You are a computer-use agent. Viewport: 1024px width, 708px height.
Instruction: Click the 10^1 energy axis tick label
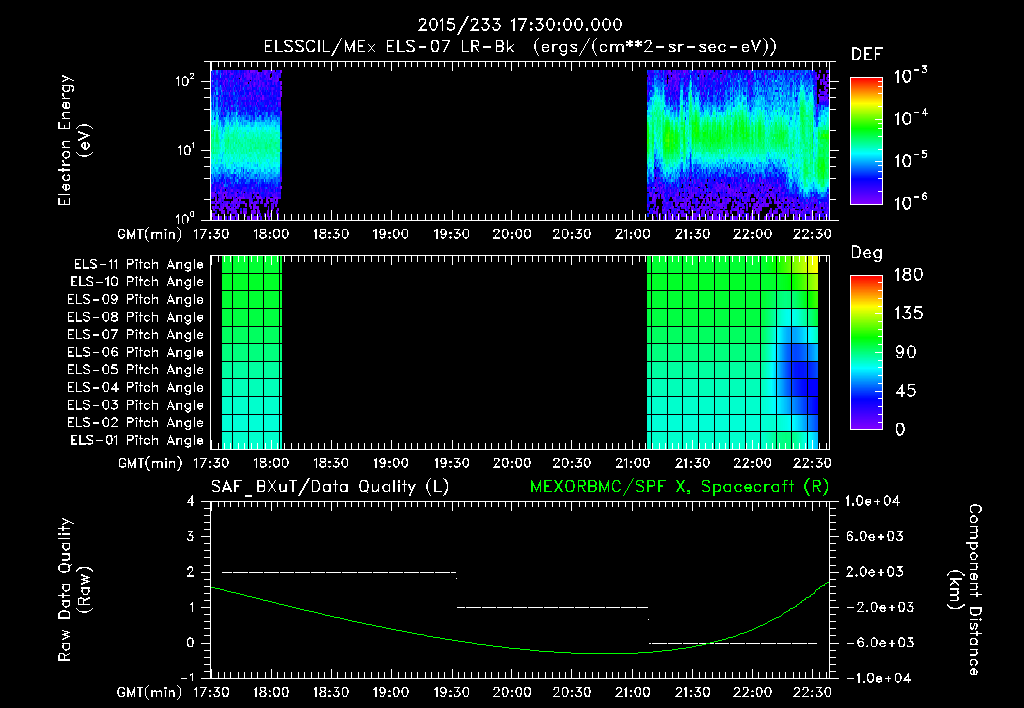coord(185,150)
